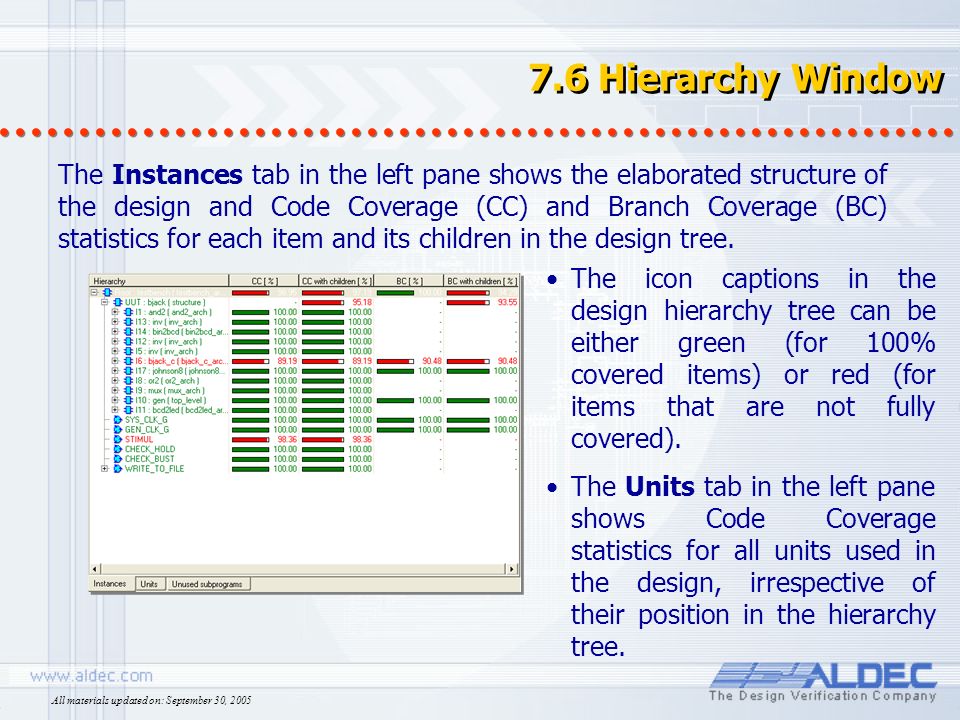The image size is (960, 720).
Task: Open the Unused subprograms tab
Action: point(208,585)
